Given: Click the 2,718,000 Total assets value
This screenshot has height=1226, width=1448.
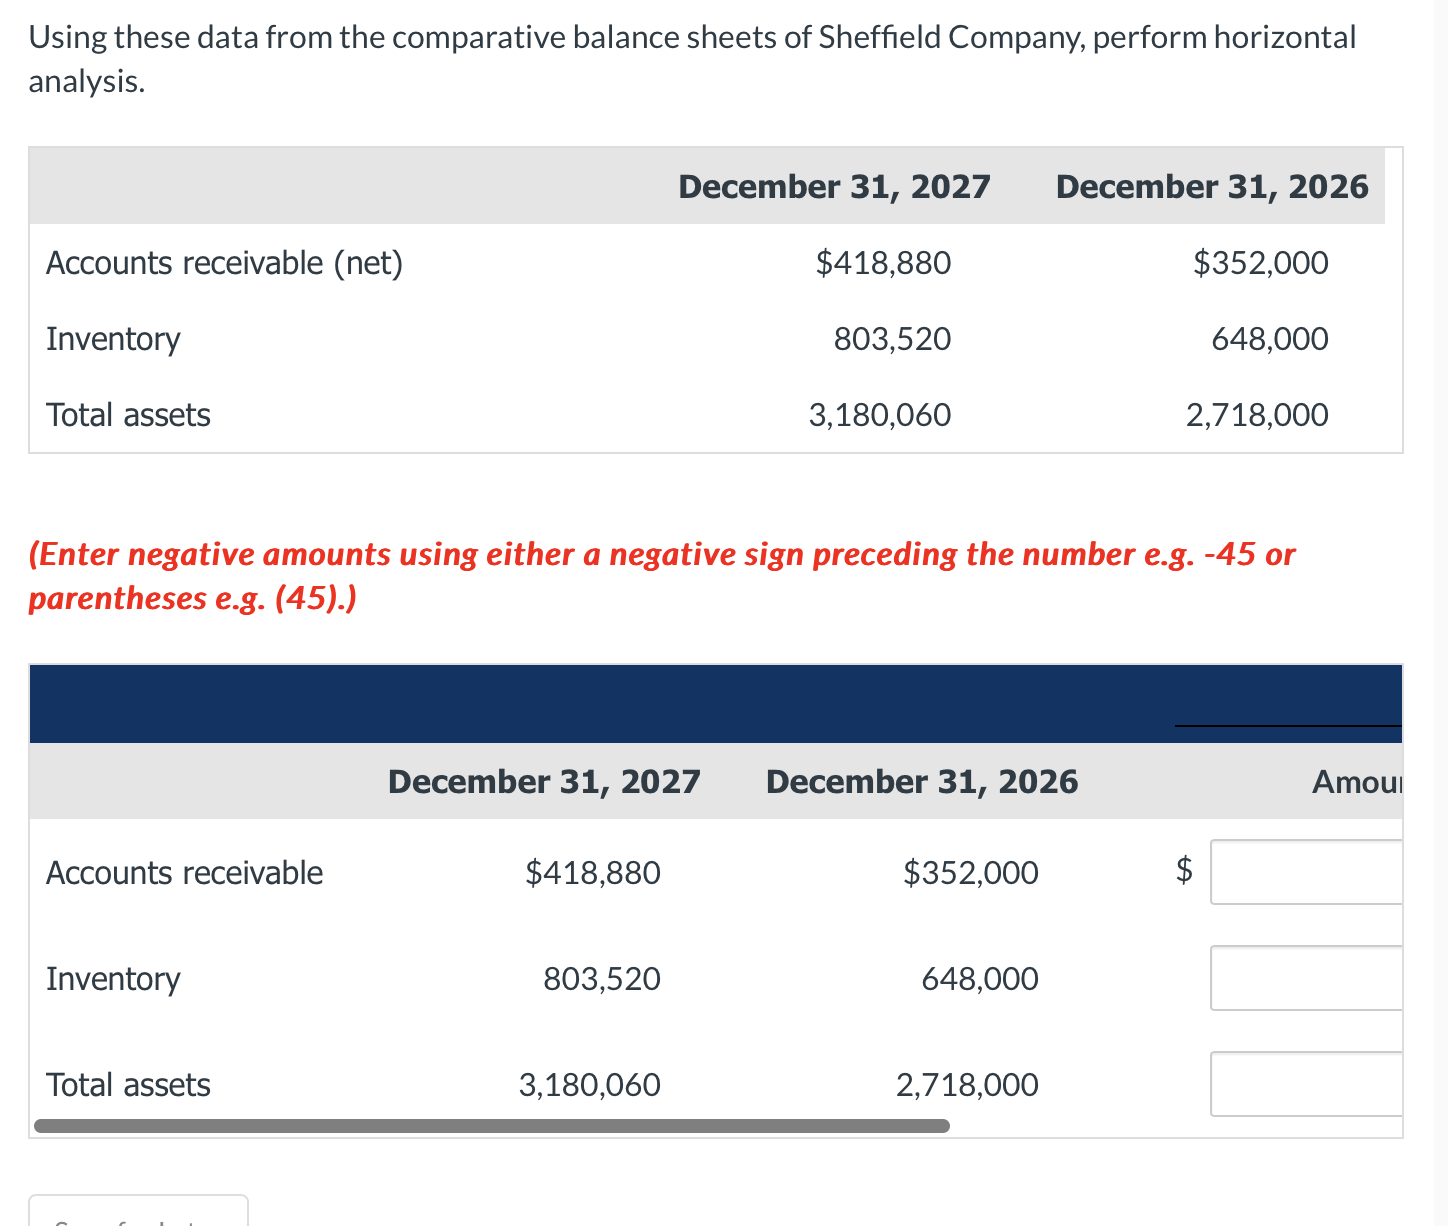Looking at the screenshot, I should (966, 1084).
